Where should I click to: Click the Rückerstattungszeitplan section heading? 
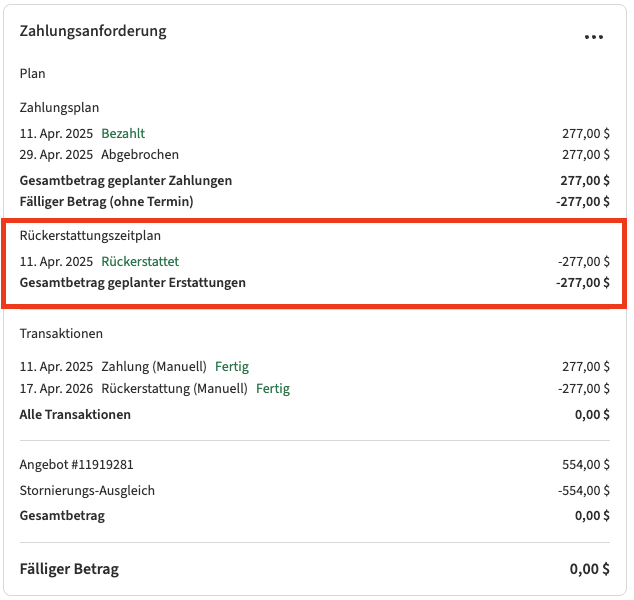tap(90, 236)
